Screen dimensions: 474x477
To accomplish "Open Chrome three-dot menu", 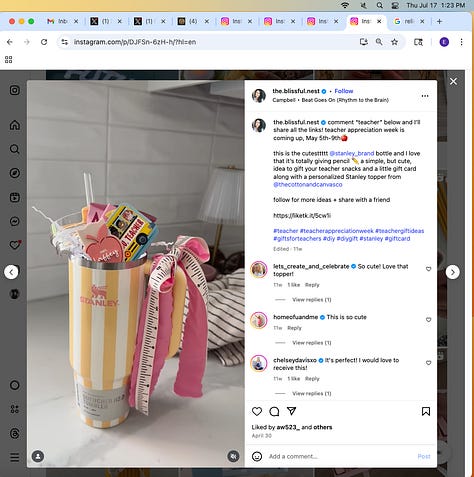I will click(461, 42).
